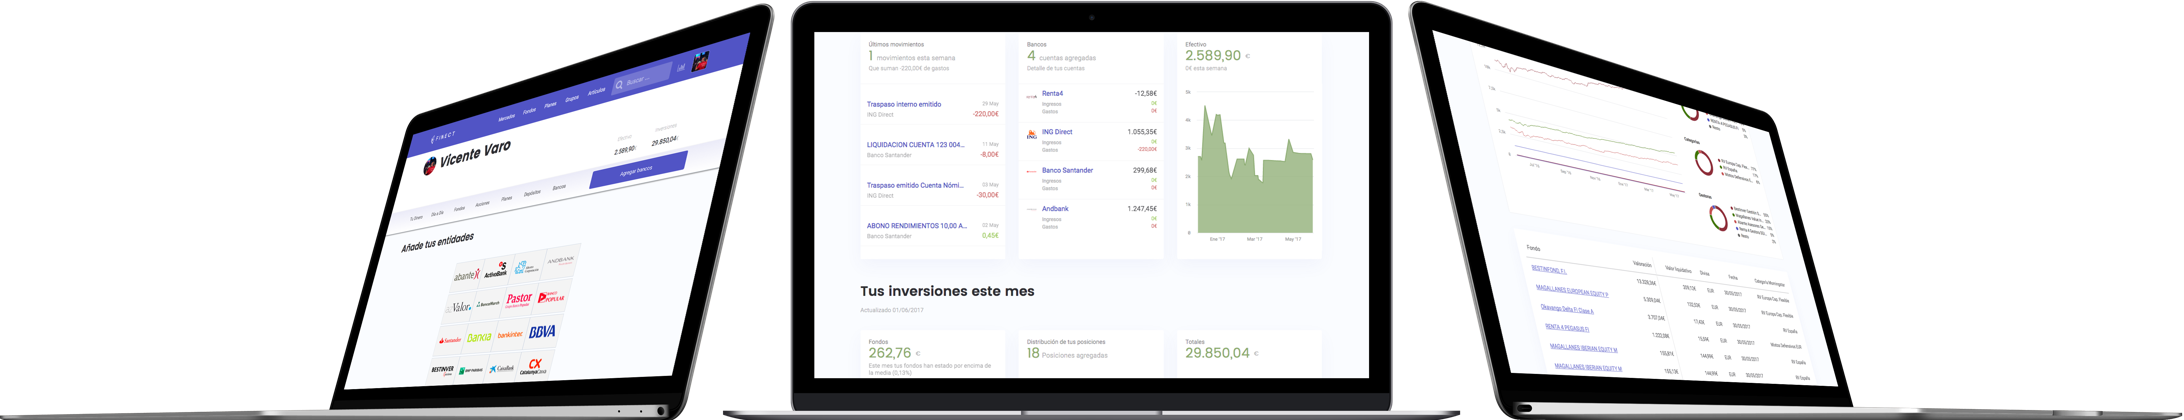Select the Santander logo in entities grid

(450, 341)
